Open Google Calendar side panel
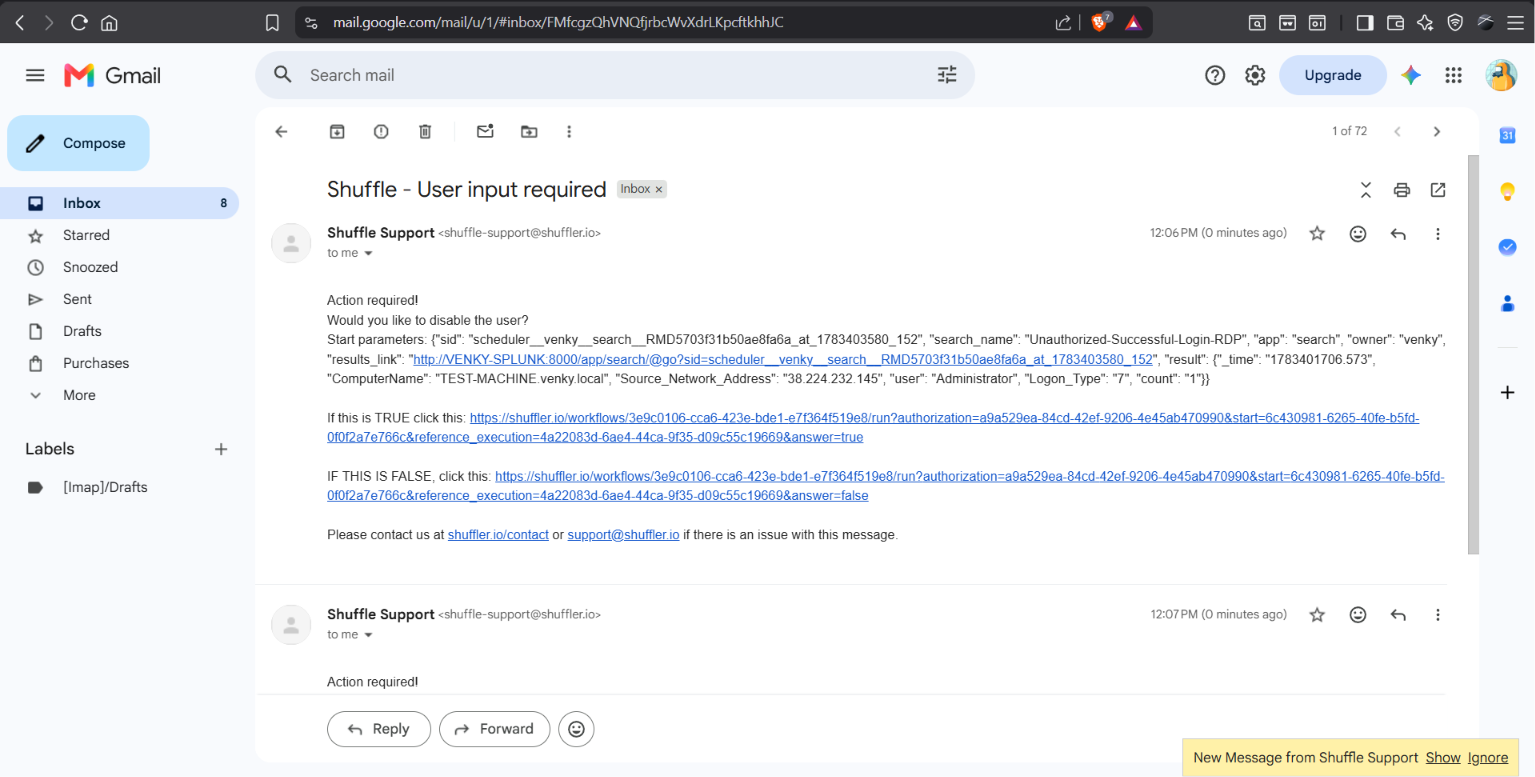The height and width of the screenshot is (777, 1535). click(x=1507, y=135)
